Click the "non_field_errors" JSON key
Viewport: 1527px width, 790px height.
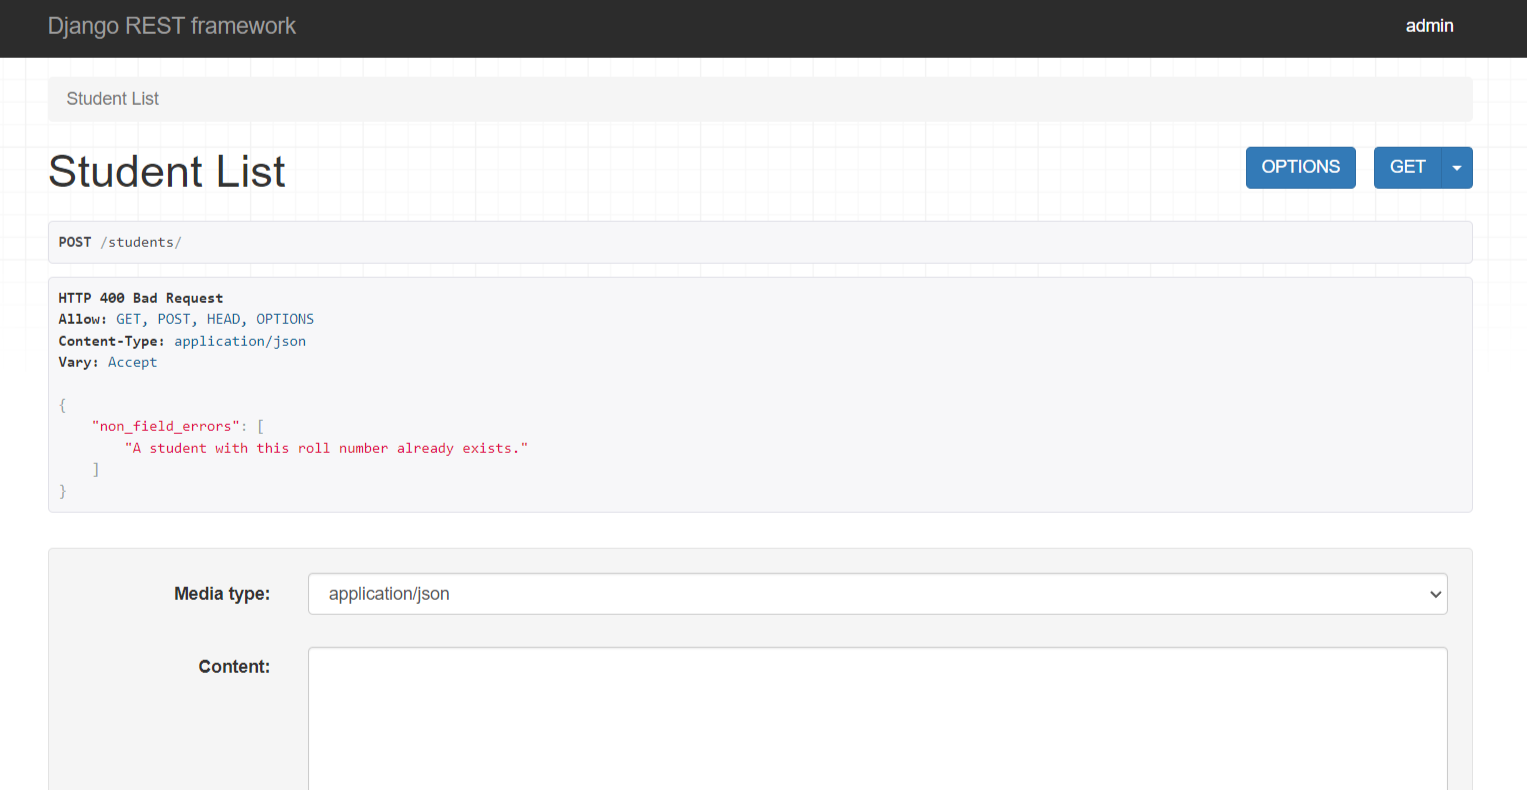pos(165,426)
